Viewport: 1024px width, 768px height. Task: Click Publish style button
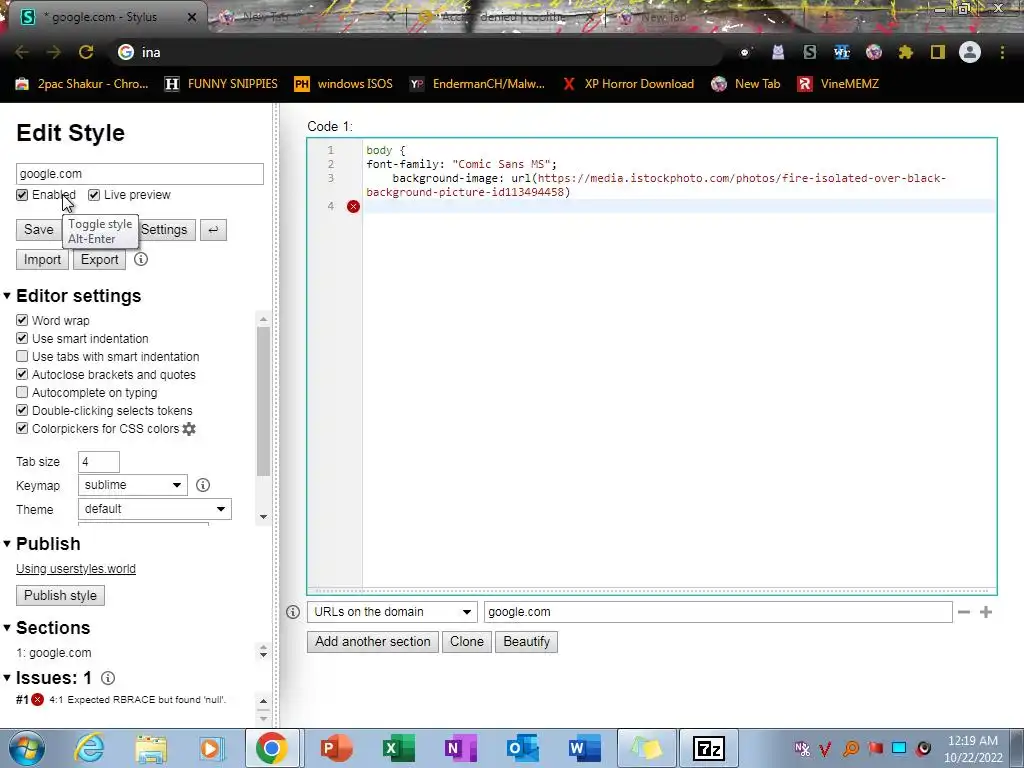(60, 596)
